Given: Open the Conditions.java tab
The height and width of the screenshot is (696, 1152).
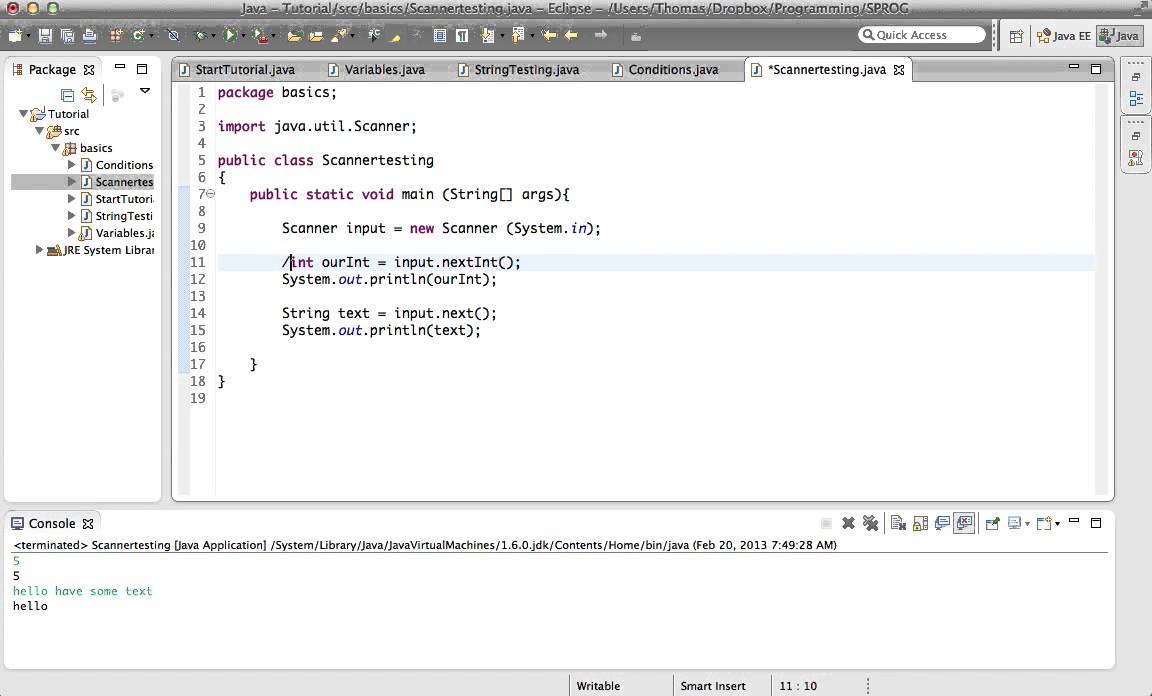Looking at the screenshot, I should 665,70.
